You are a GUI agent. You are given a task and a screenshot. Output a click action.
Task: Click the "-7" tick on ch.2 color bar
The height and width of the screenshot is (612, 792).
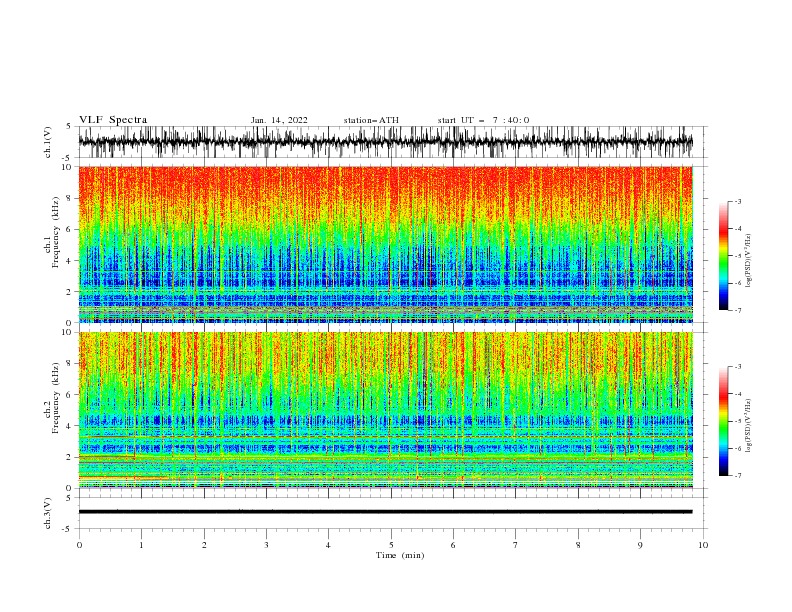click(x=737, y=476)
